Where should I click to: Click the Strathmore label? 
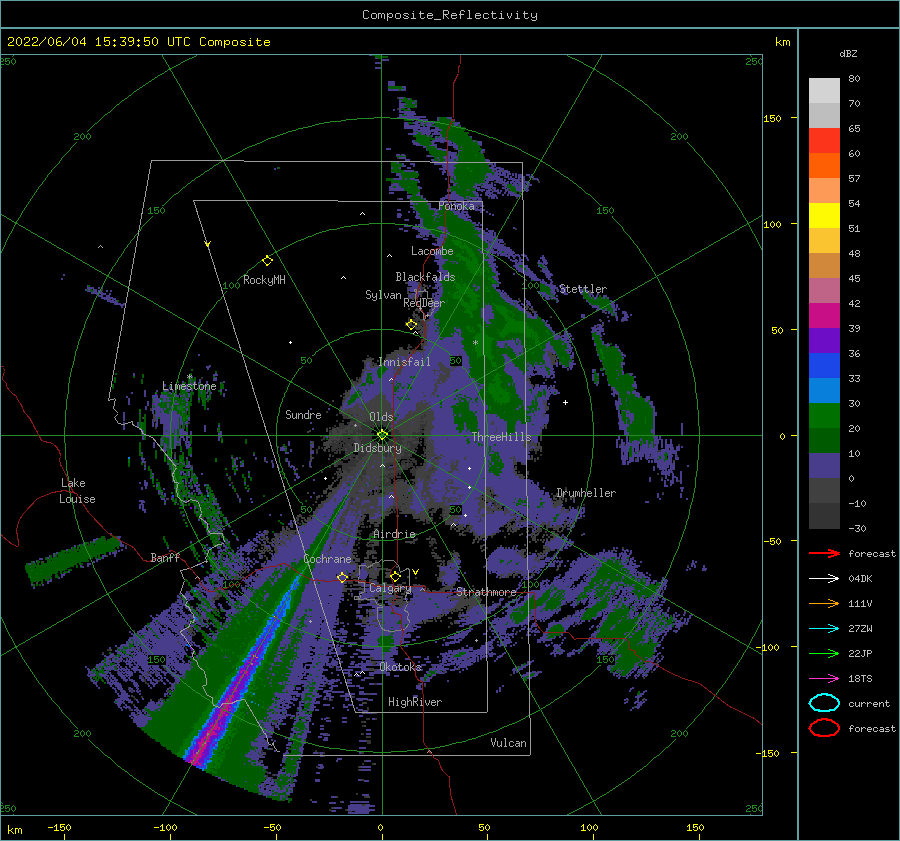[486, 592]
